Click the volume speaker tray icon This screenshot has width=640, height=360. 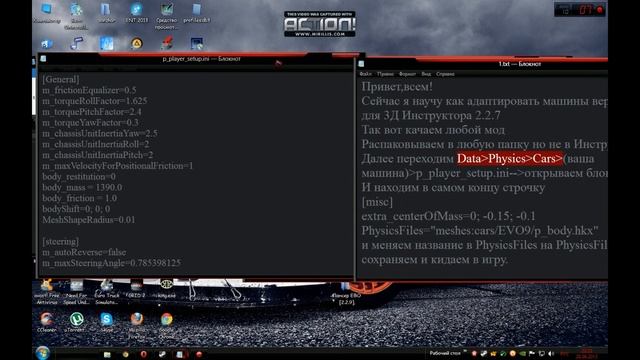pos(551,354)
